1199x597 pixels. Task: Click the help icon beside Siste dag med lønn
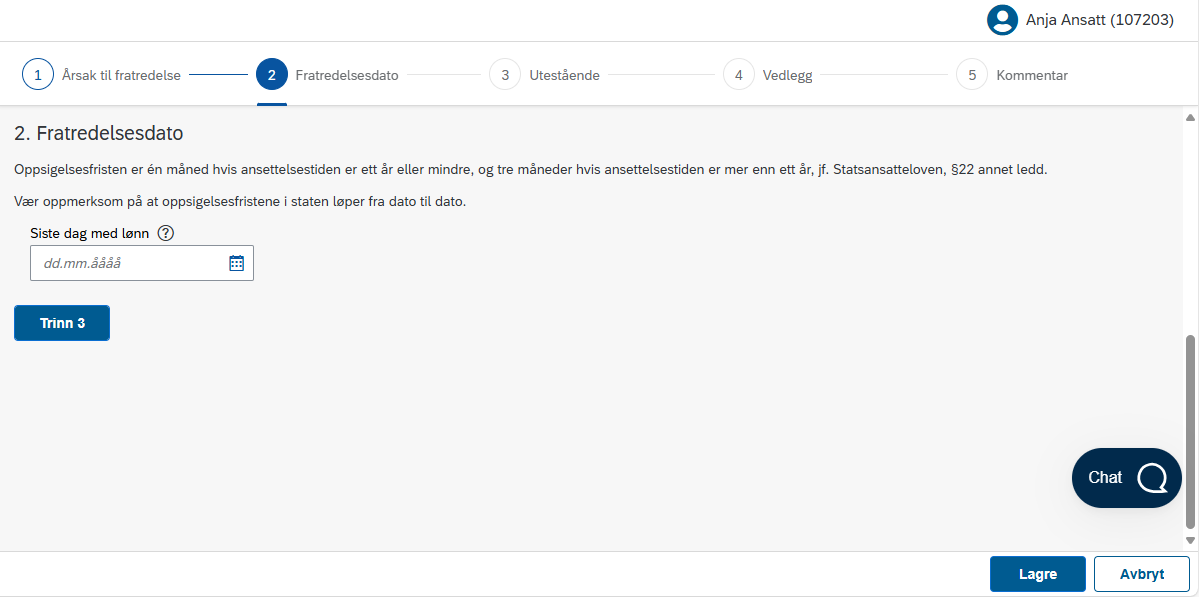[165, 233]
